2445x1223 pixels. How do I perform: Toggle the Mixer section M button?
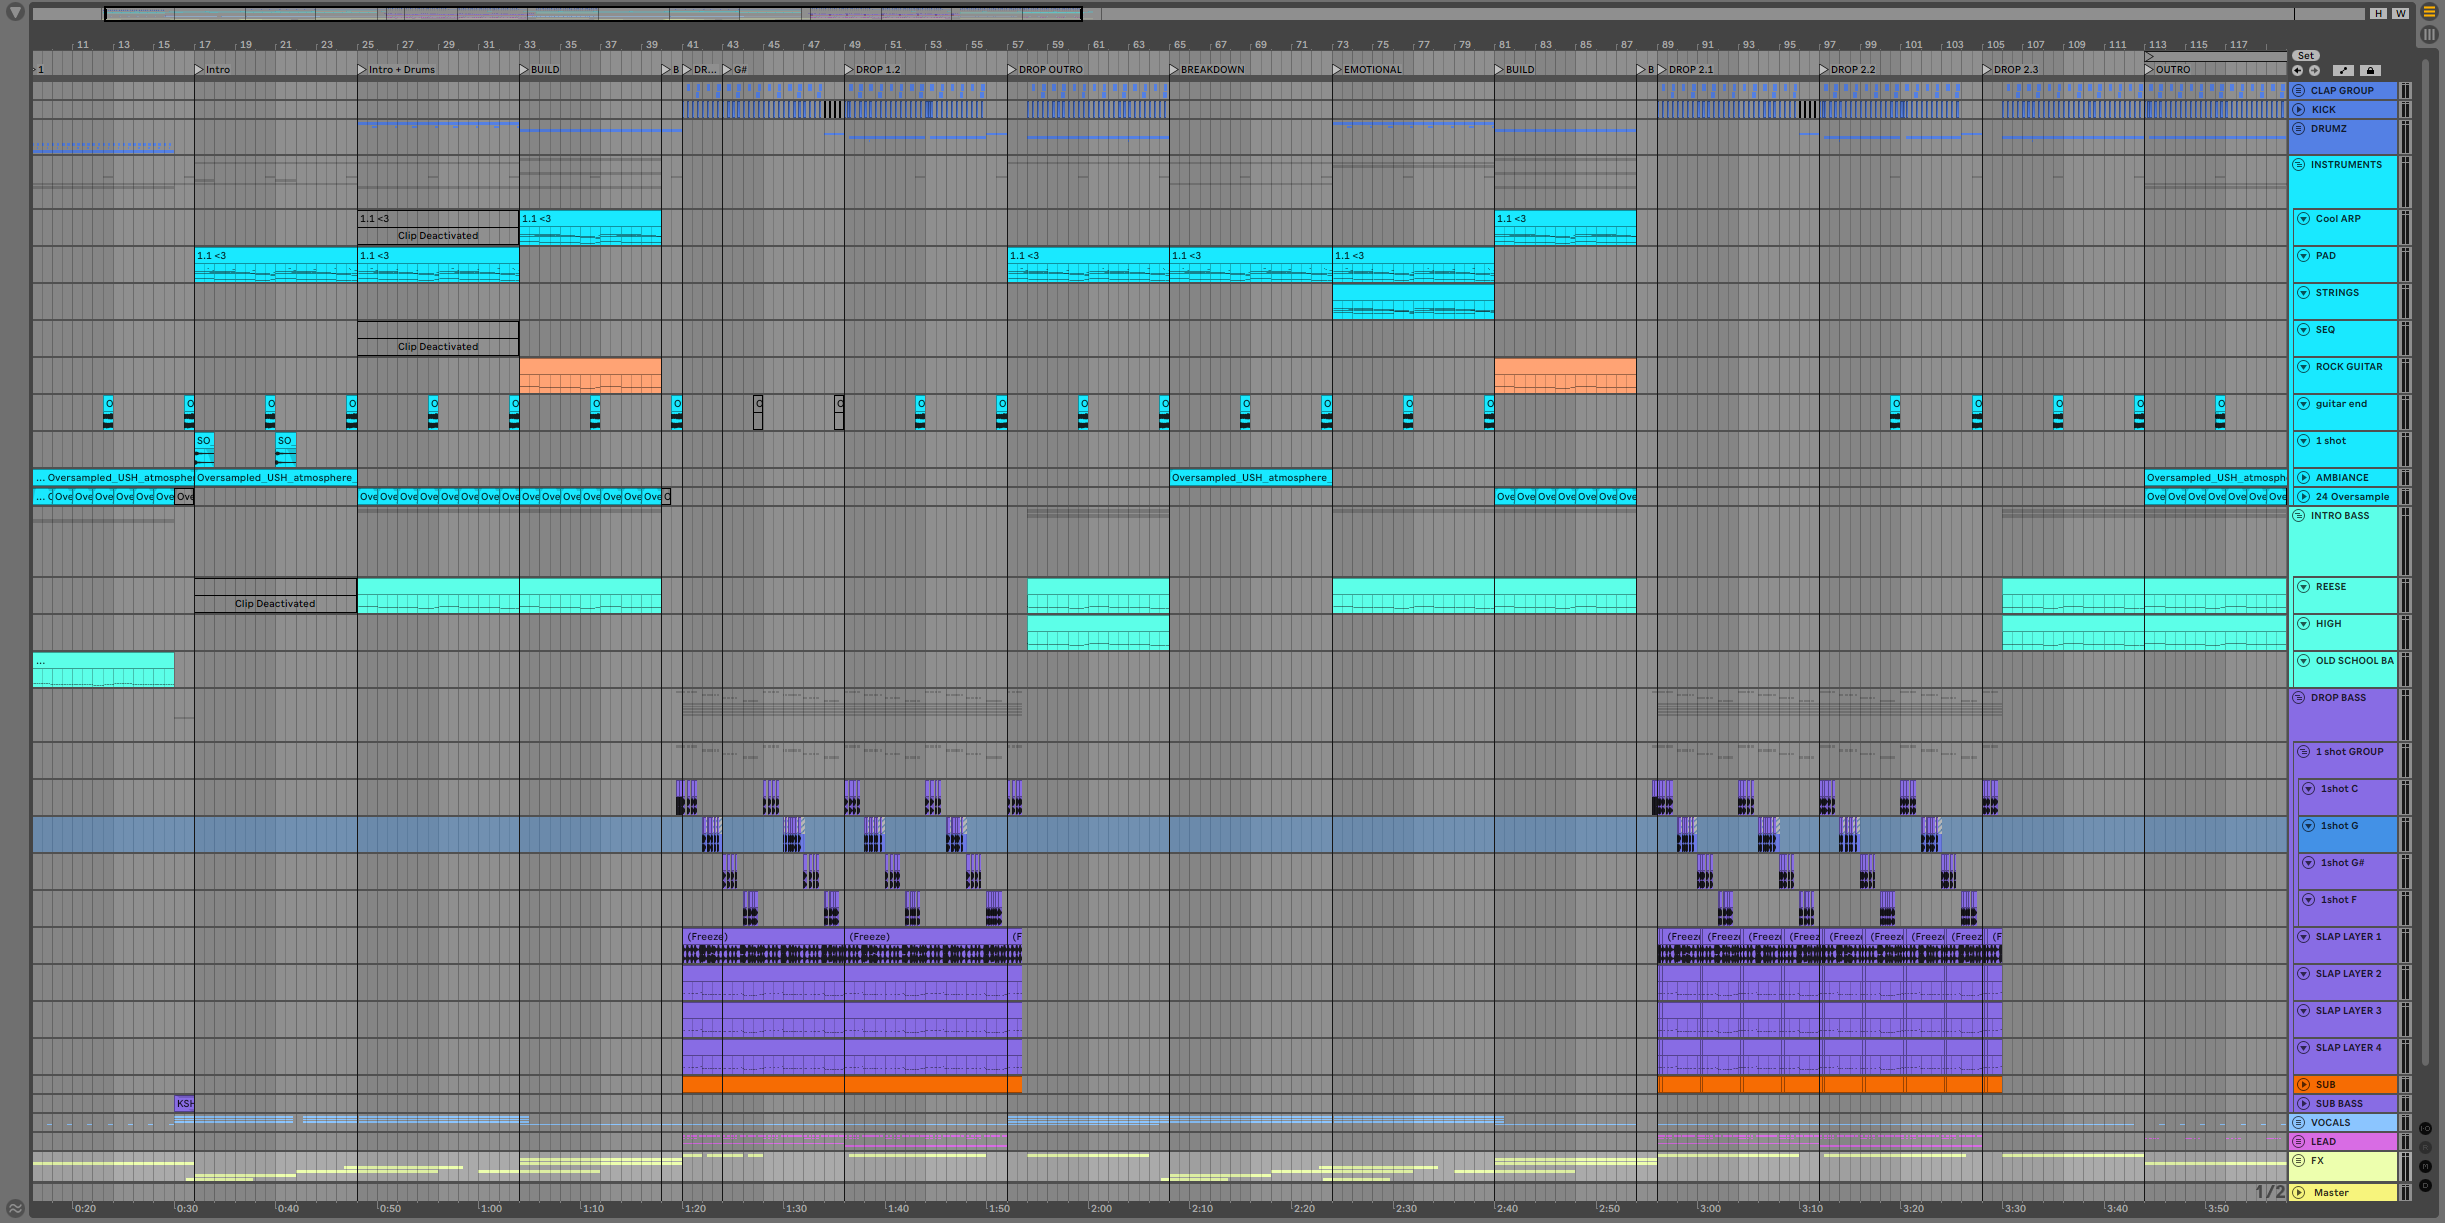2425,1166
